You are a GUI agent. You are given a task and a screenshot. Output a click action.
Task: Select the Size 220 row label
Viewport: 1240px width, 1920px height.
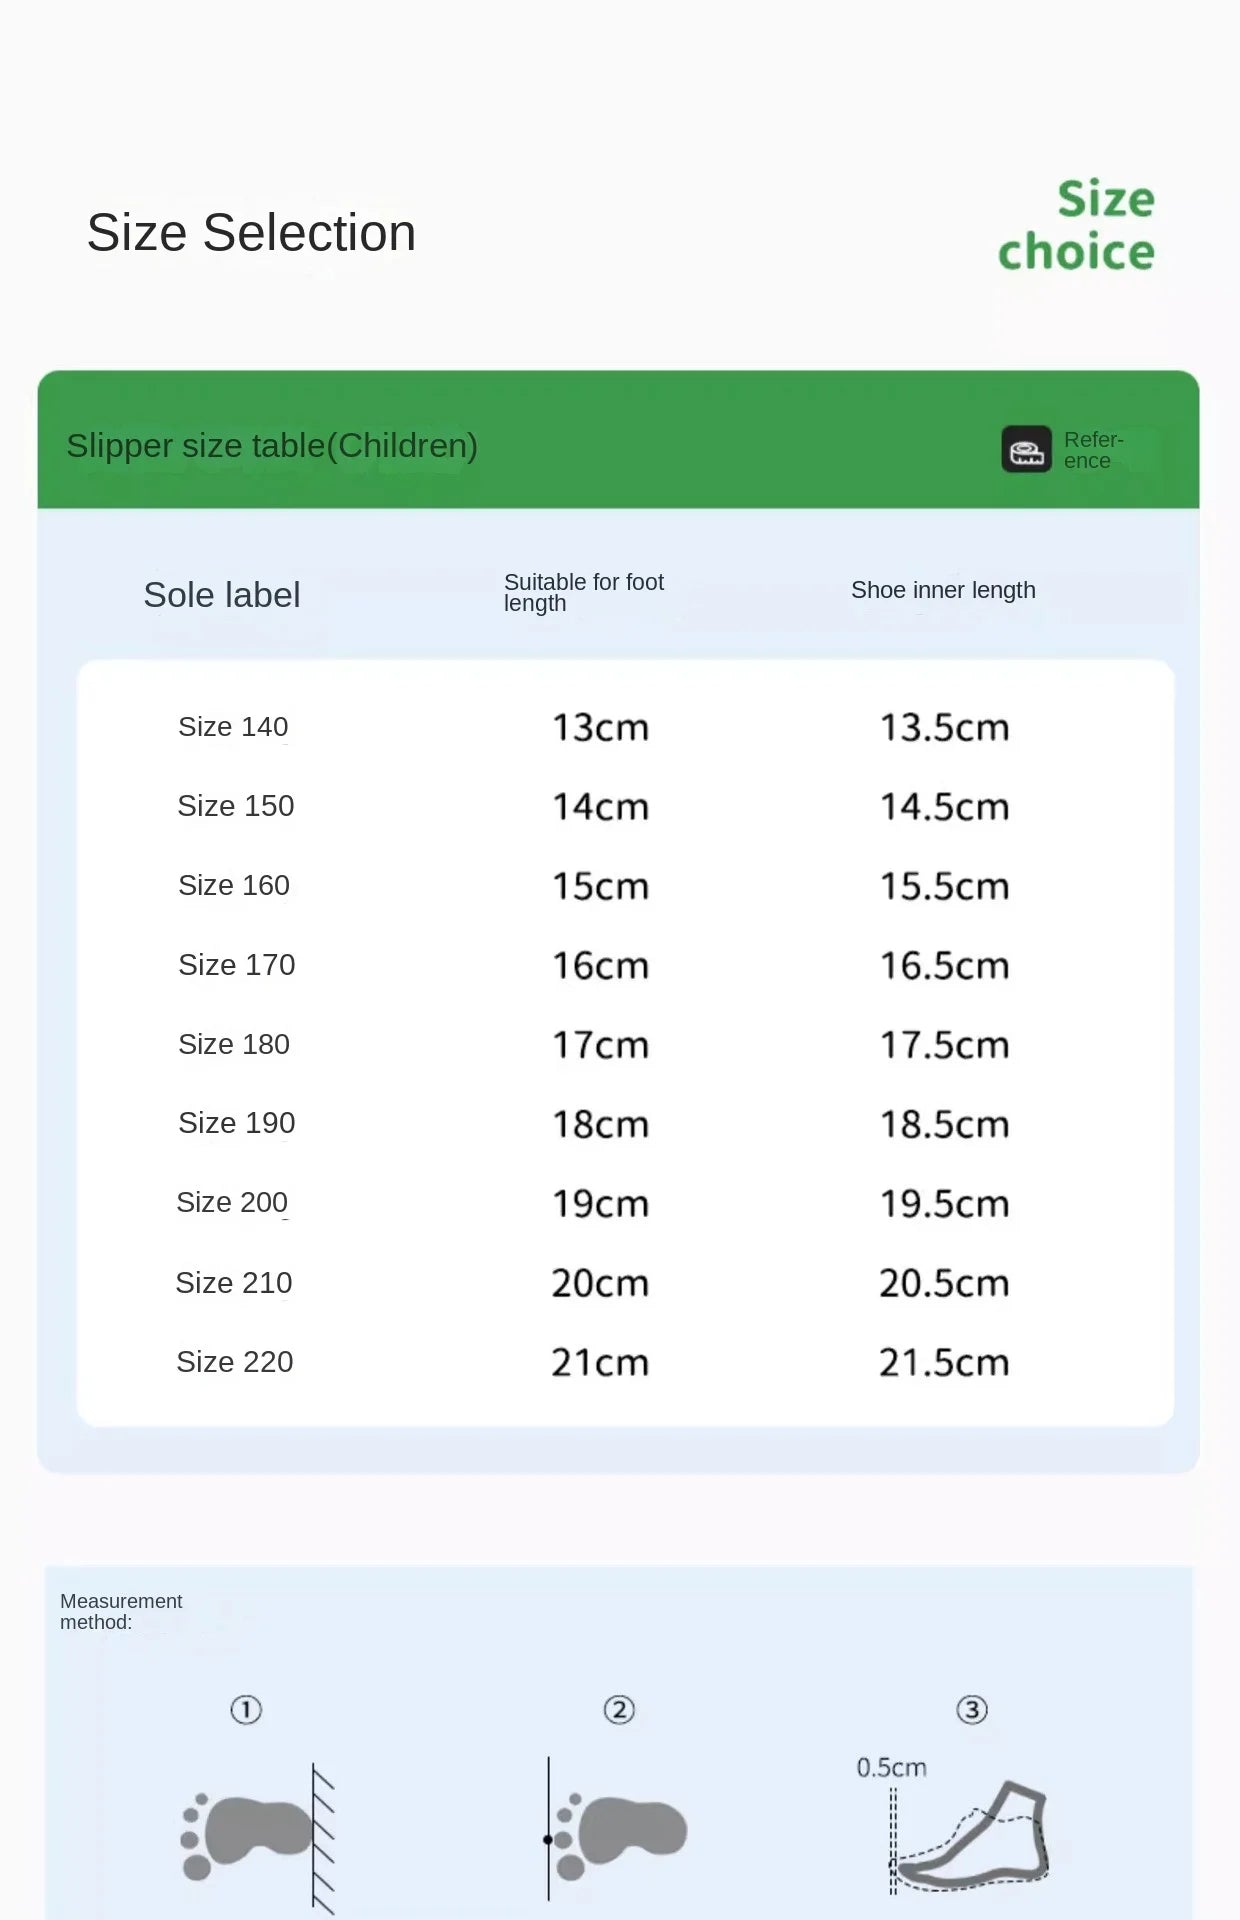pos(235,1362)
